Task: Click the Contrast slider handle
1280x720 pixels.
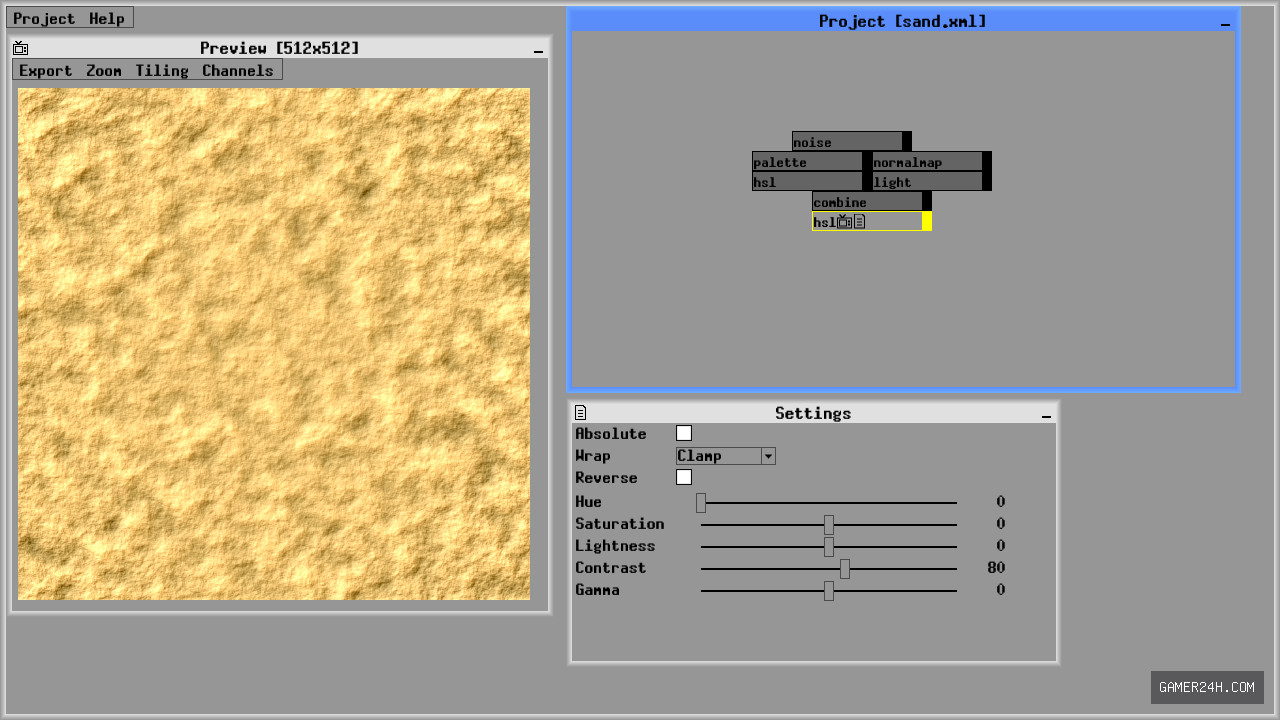Action: coord(845,568)
